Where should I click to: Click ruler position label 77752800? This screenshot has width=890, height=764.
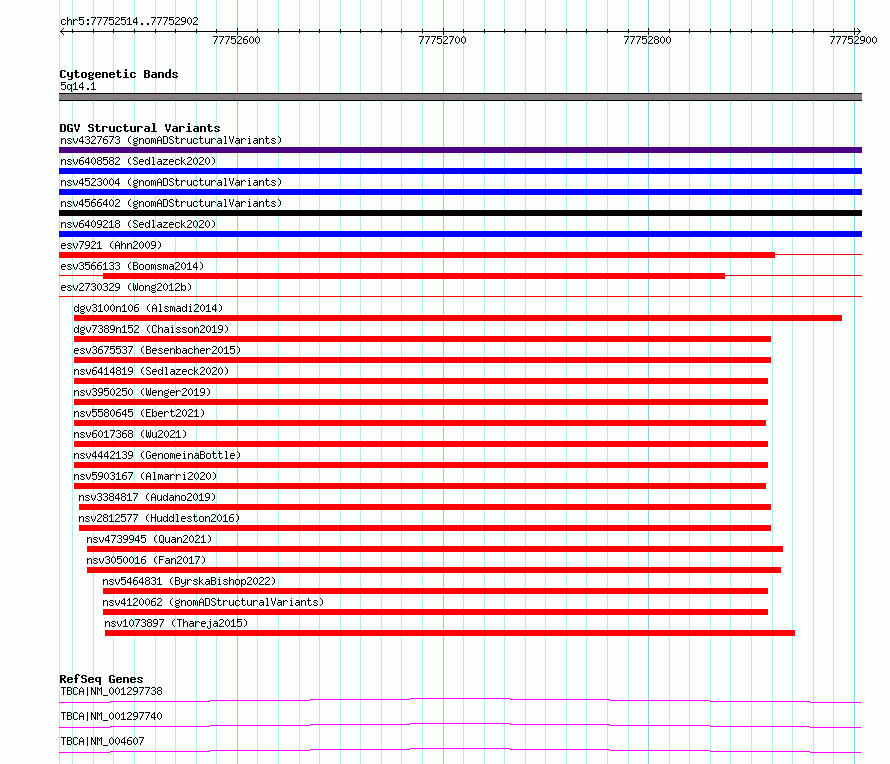(x=647, y=40)
